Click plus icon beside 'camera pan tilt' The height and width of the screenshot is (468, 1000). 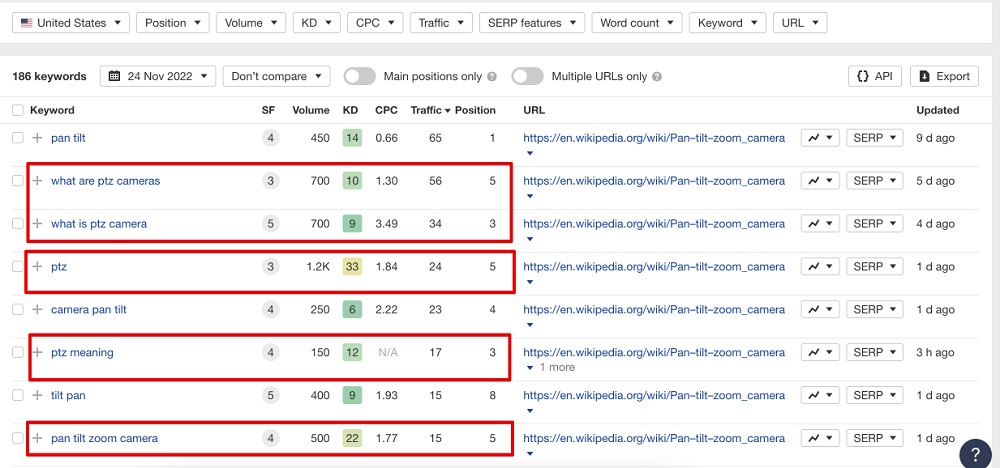coord(38,309)
